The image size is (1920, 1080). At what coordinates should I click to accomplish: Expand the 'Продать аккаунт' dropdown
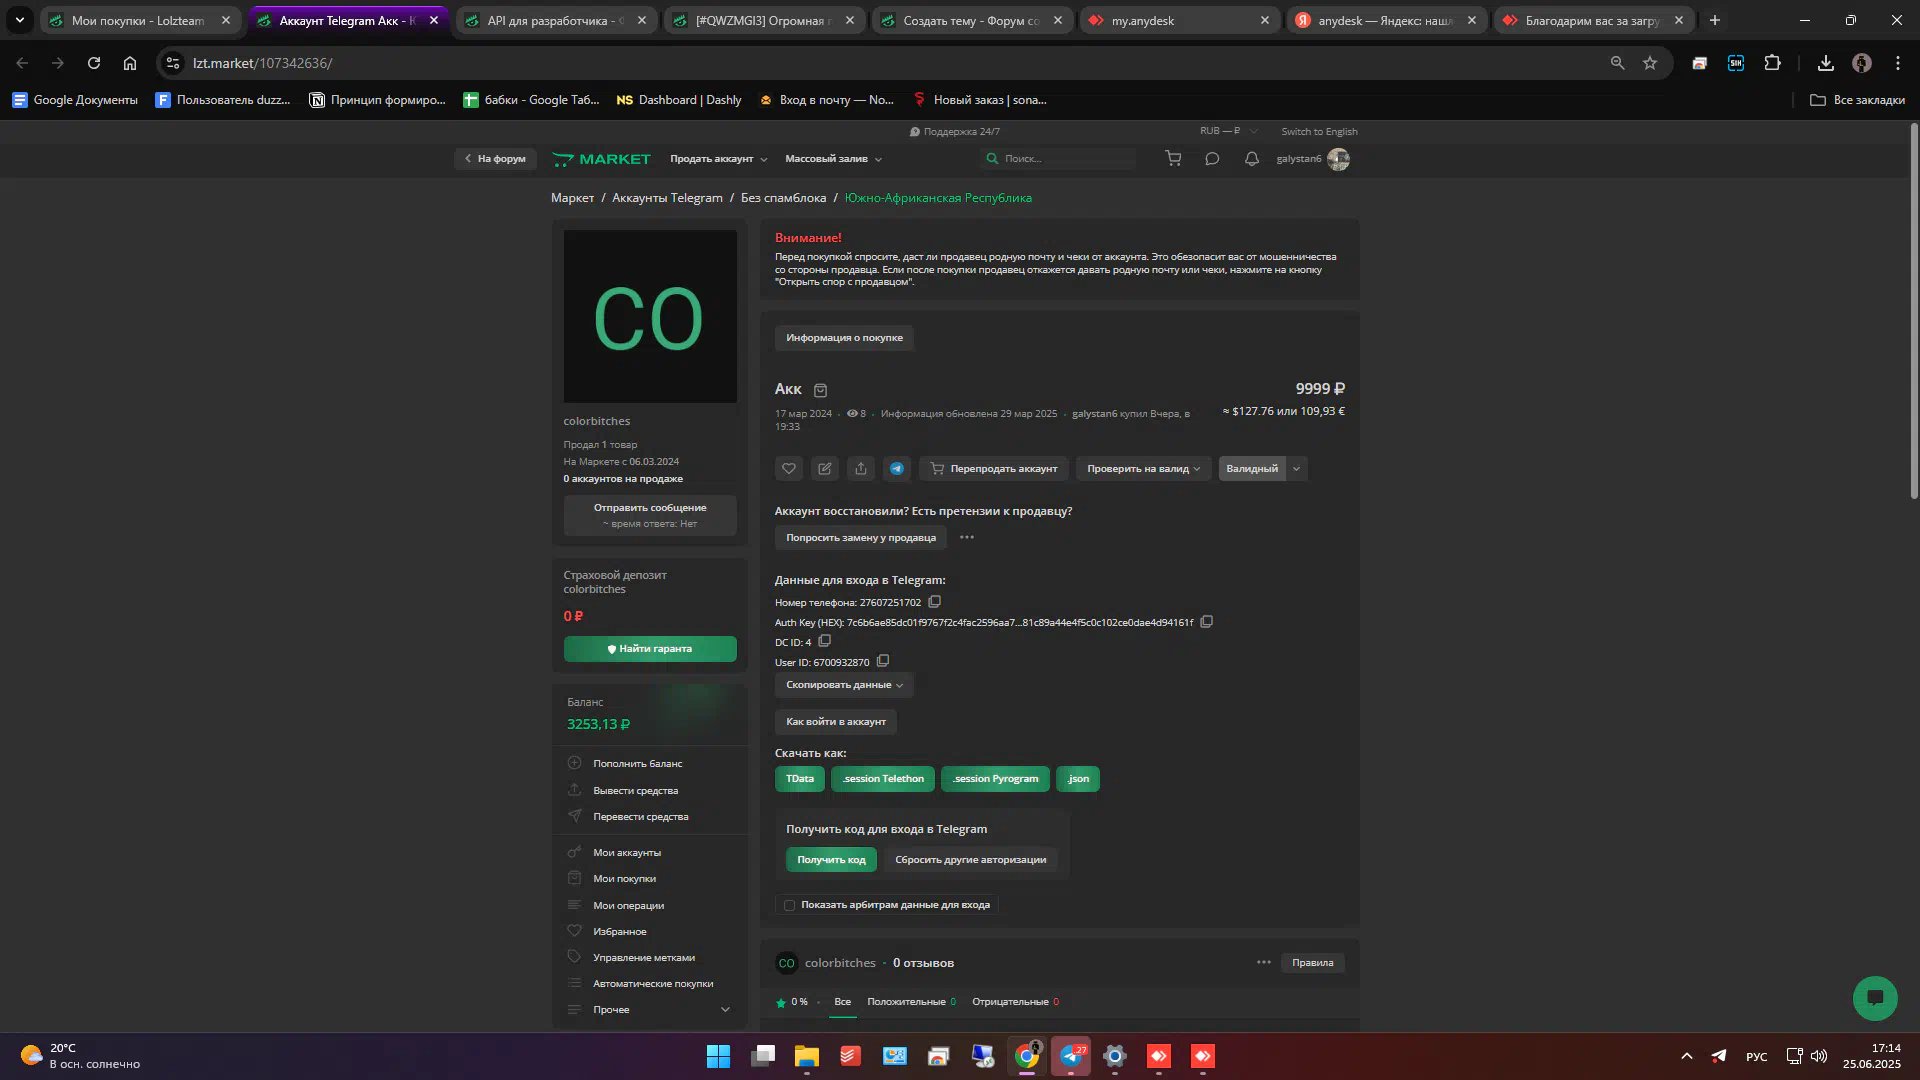[719, 159]
